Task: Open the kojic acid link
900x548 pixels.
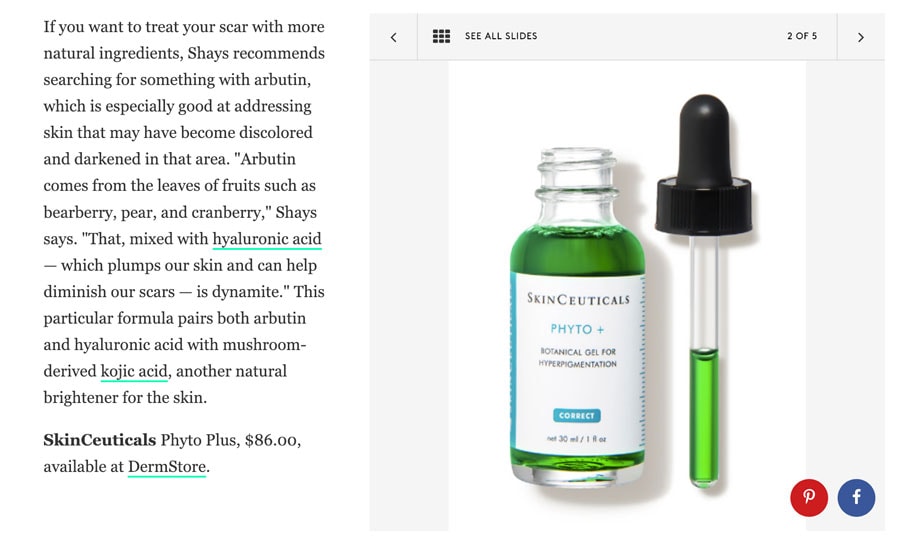Action: 134,371
